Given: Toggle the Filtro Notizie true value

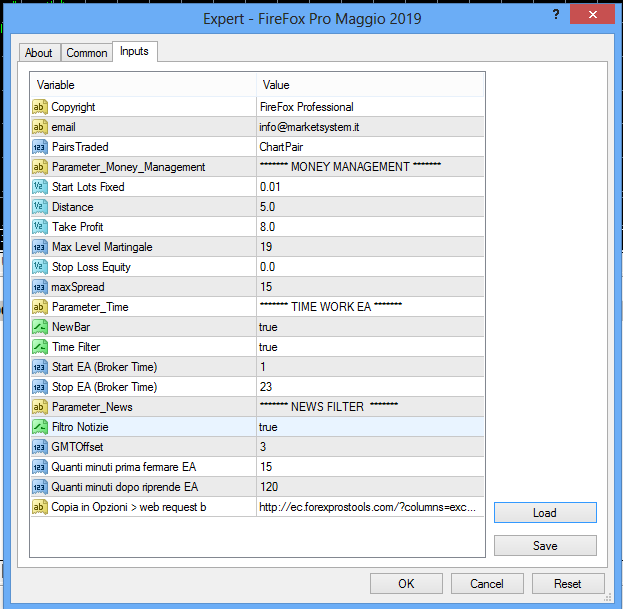Looking at the screenshot, I should click(370, 427).
